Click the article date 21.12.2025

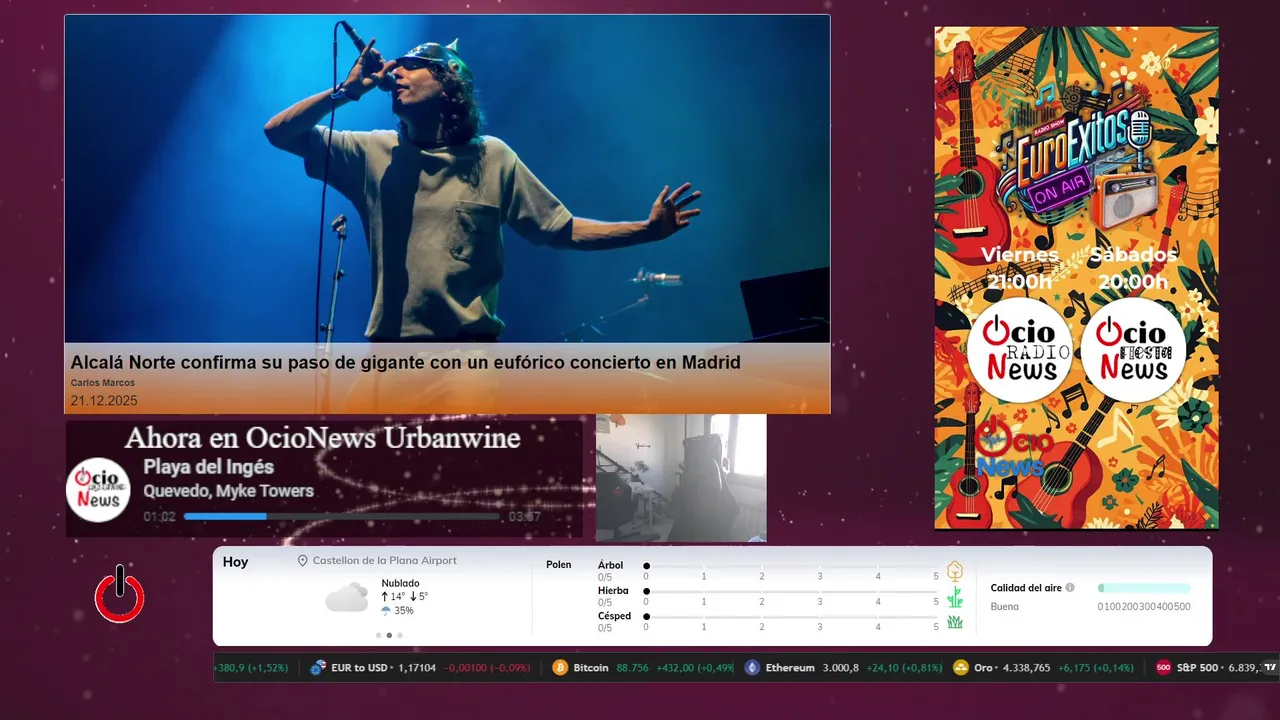pos(104,401)
